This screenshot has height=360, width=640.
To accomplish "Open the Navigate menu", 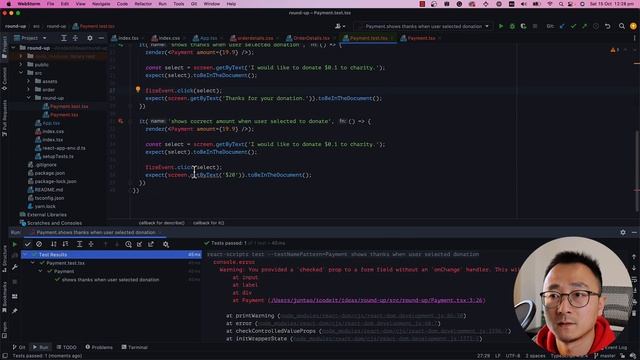I will [101, 4].
